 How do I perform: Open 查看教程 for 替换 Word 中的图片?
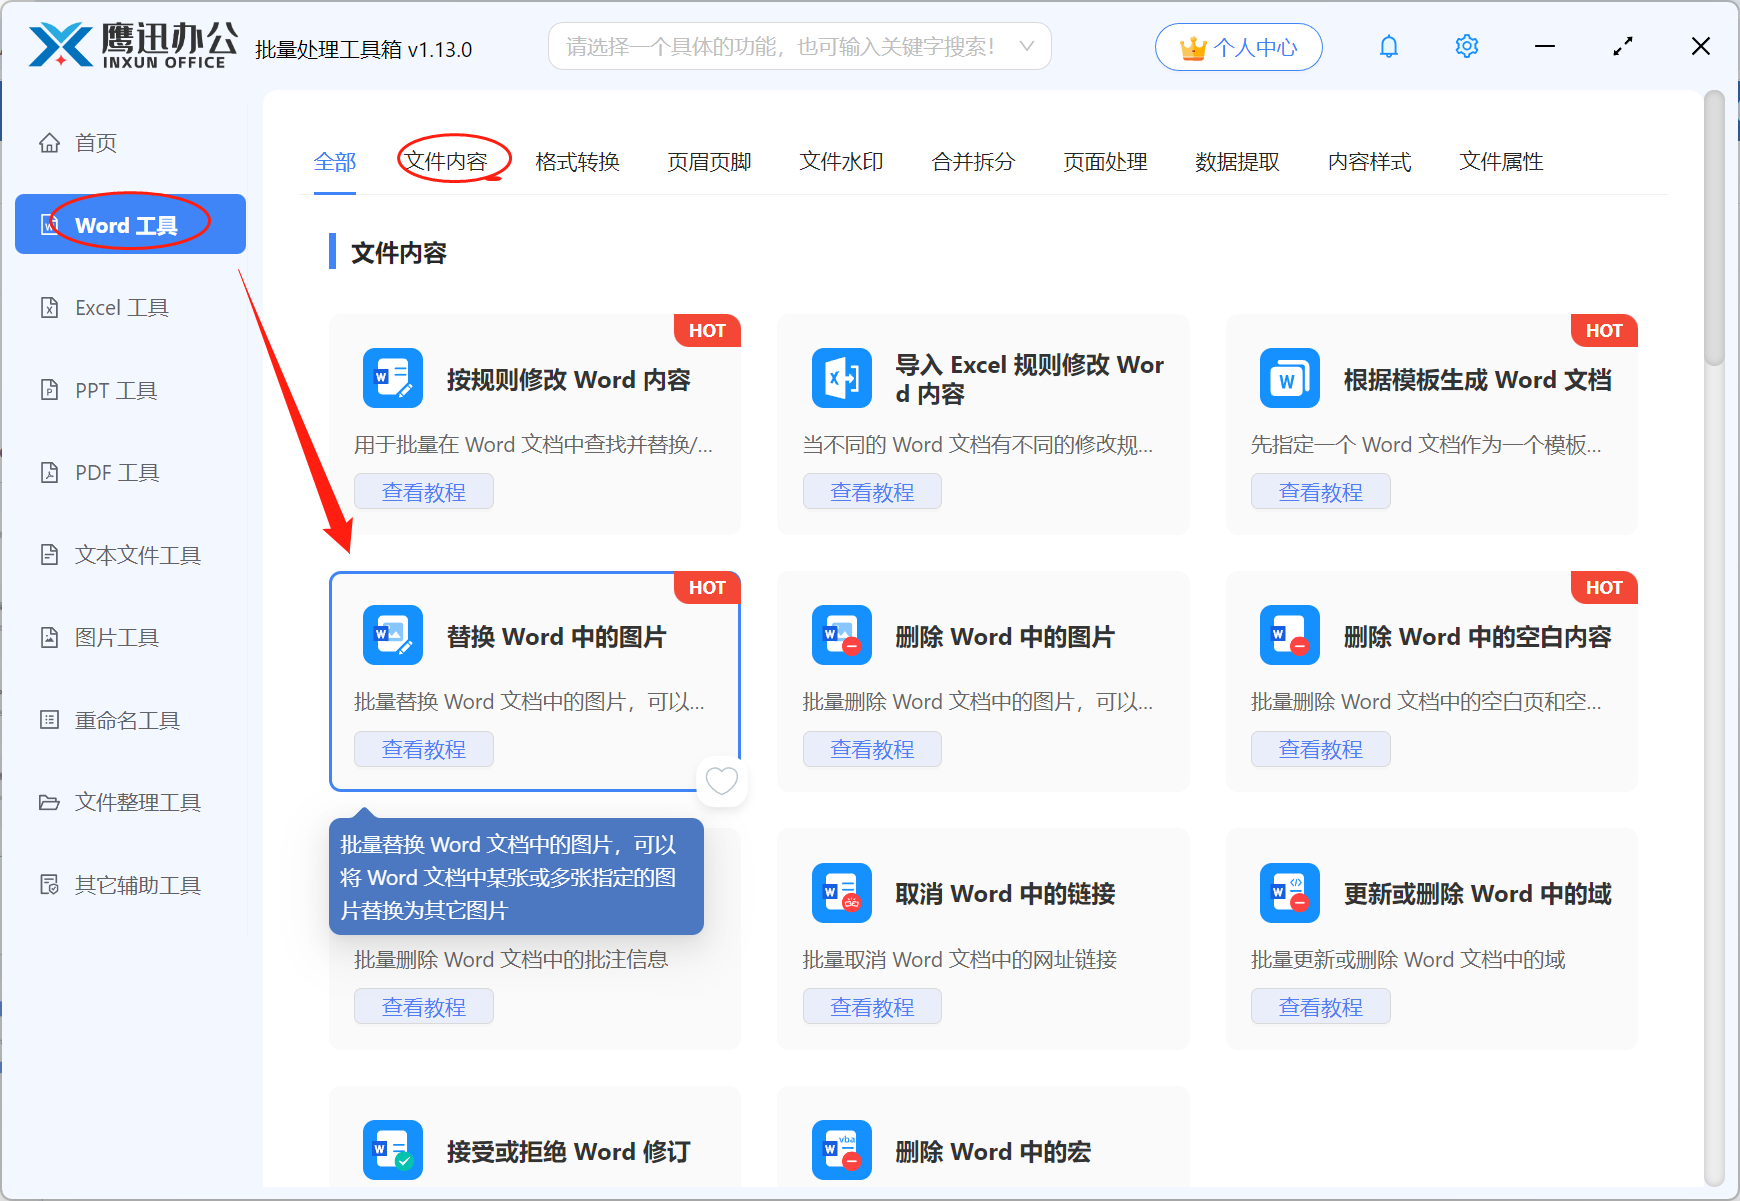point(423,748)
